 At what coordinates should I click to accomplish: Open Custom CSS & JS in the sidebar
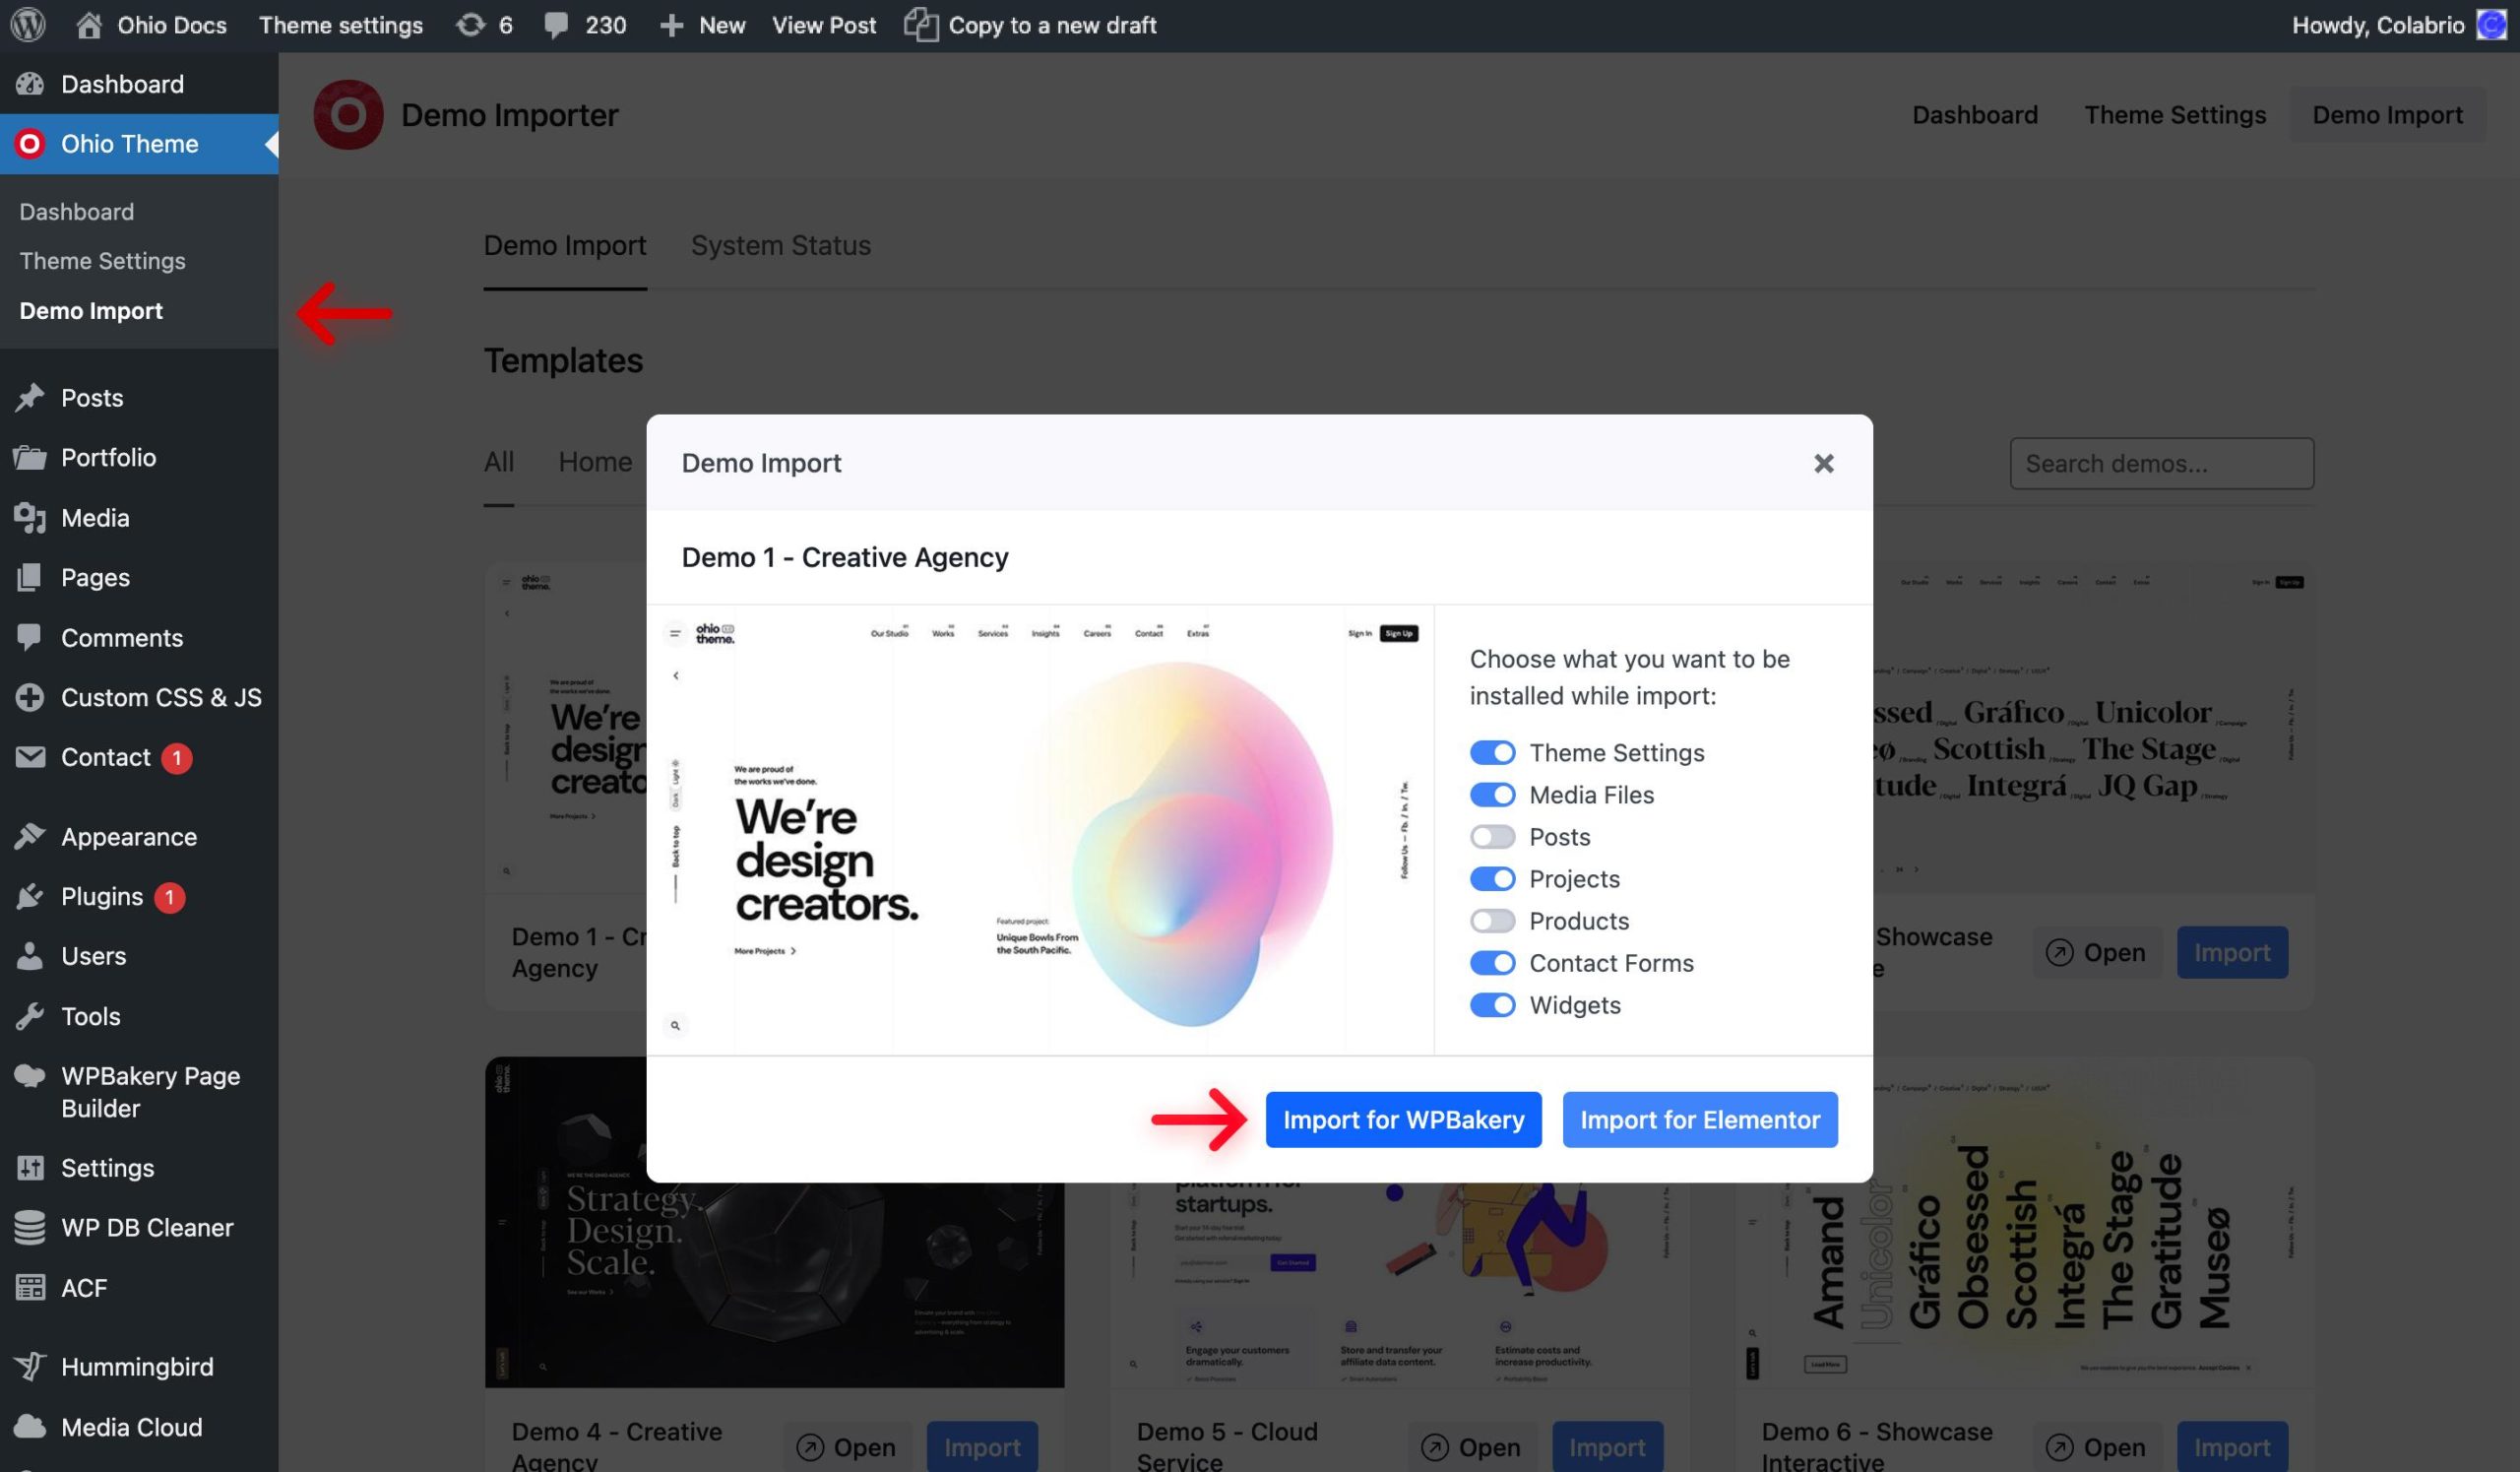pyautogui.click(x=161, y=697)
